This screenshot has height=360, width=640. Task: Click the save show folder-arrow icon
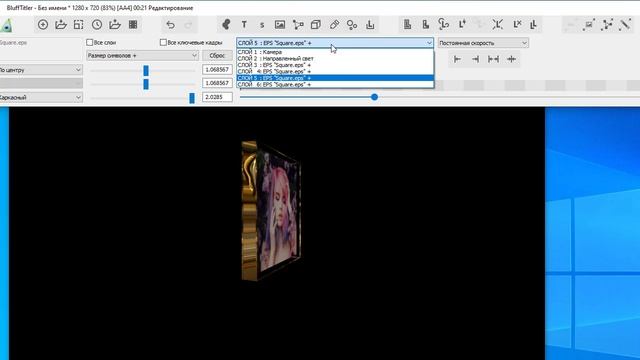(x=115, y=24)
